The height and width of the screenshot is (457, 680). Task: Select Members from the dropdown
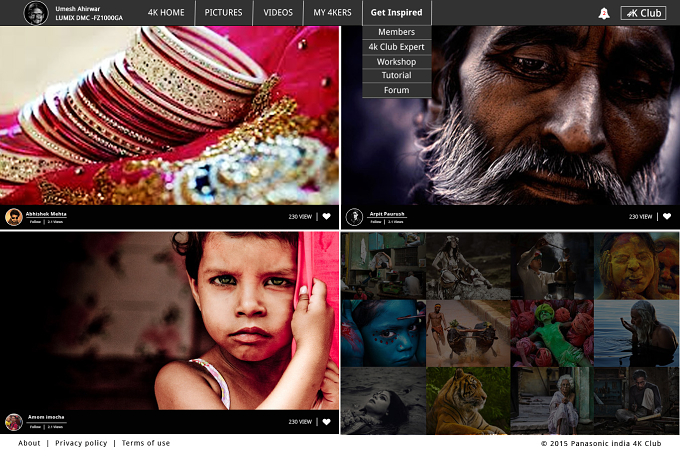coord(396,32)
